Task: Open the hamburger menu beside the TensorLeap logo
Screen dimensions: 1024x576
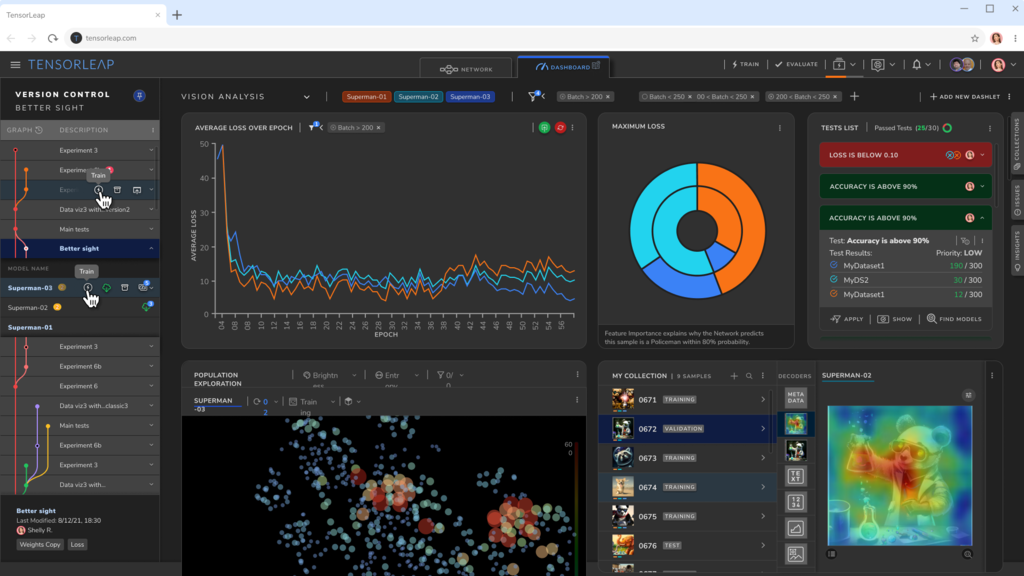Action: (15, 65)
